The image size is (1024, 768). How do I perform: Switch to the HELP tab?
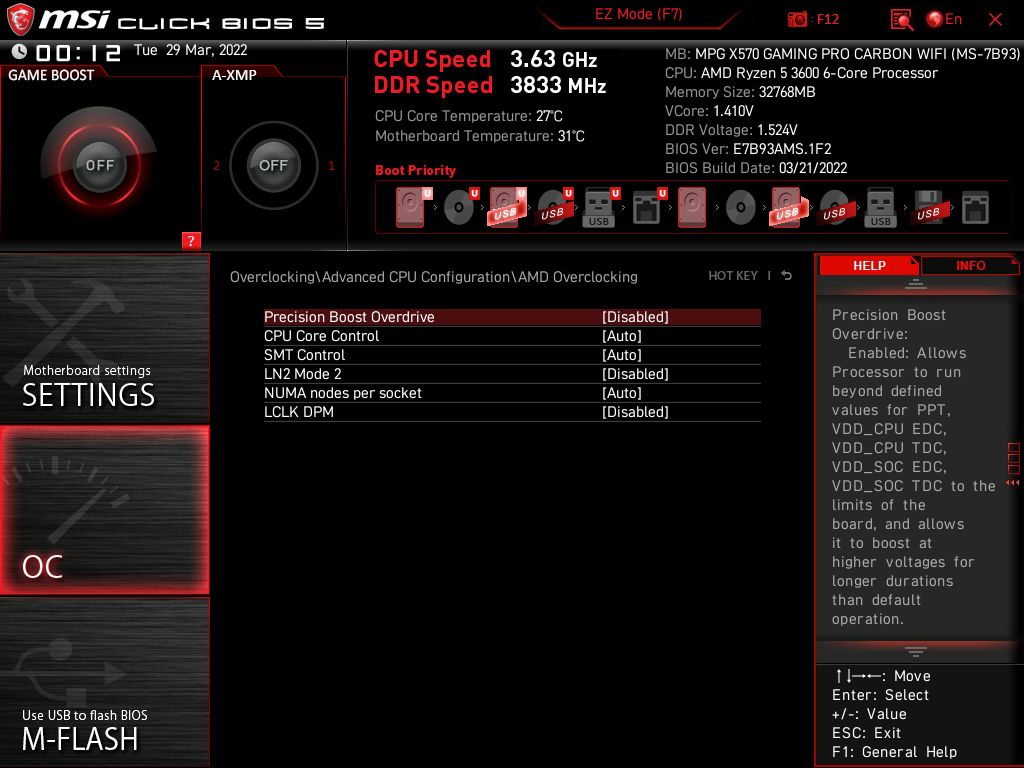(x=869, y=265)
